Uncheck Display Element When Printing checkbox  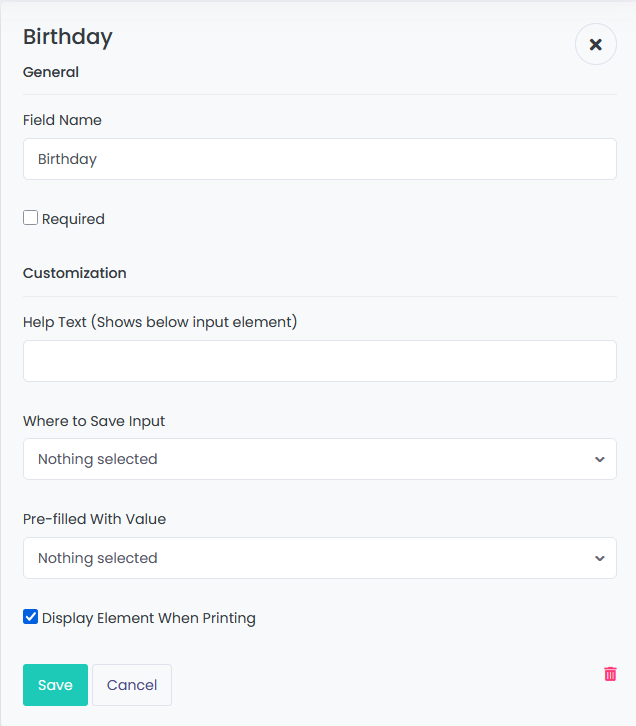[x=31, y=617]
